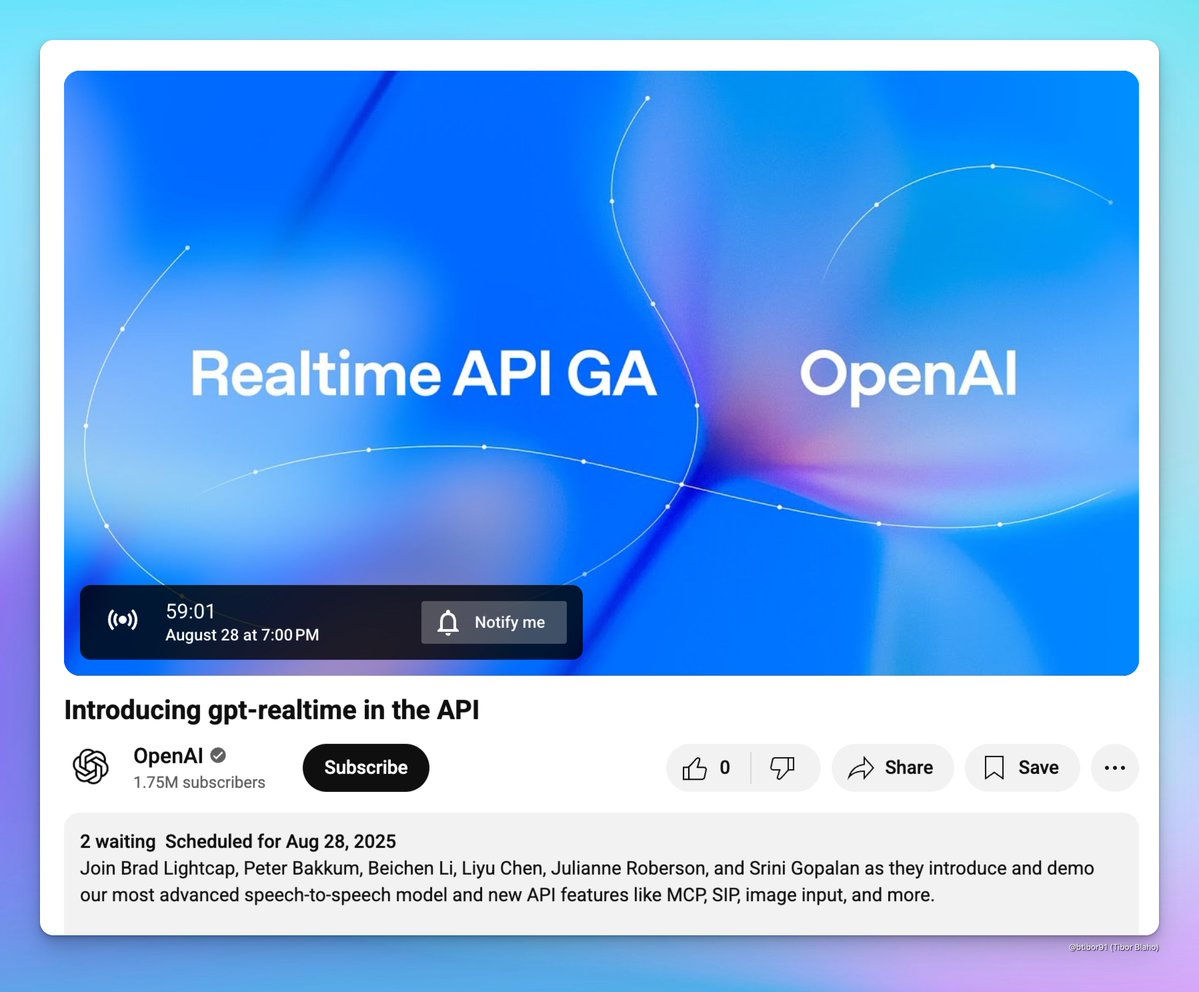Viewport: 1199px width, 992px height.
Task: Click the Save bookmark icon
Action: 994,767
